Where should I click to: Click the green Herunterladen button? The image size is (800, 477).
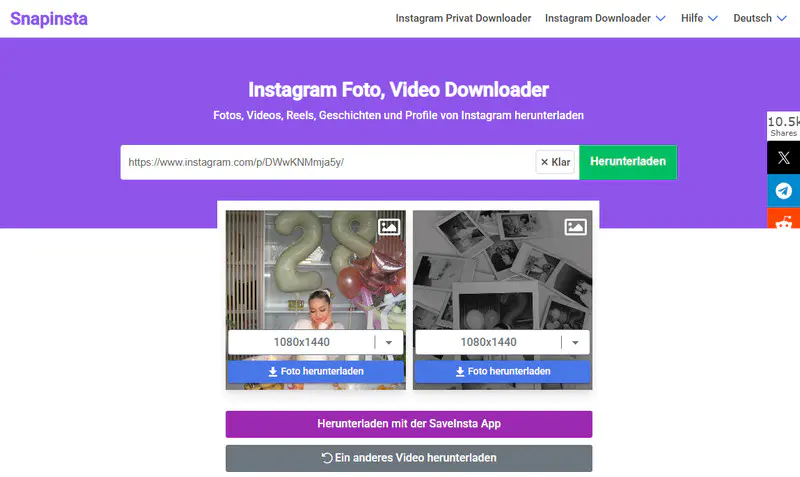point(628,162)
